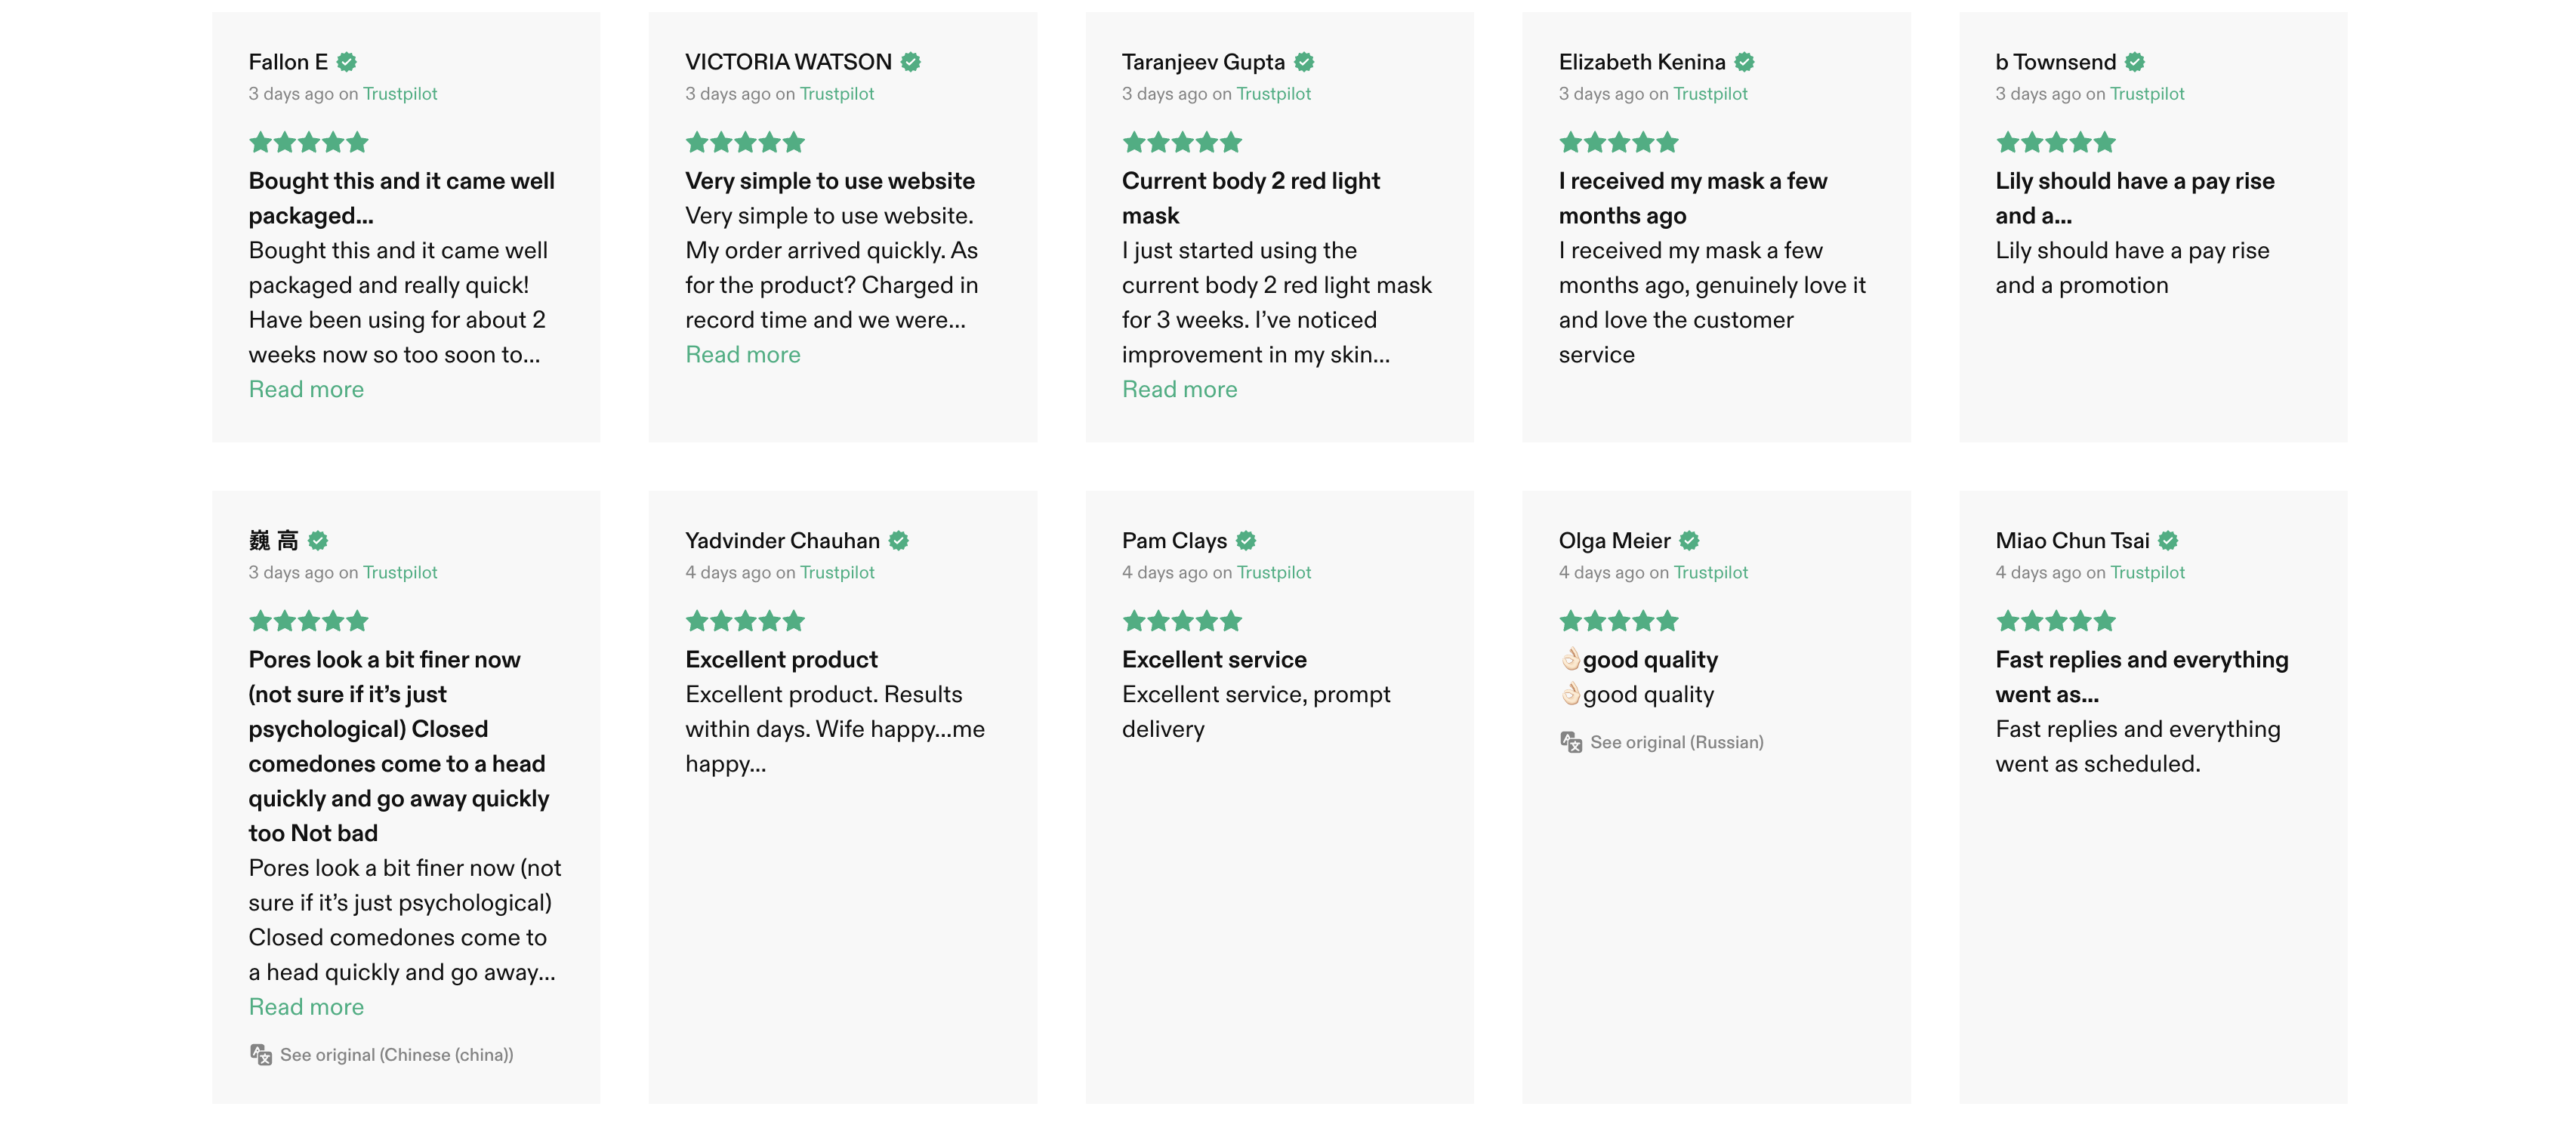
Task: Click the verified icon next to Elizabeth Kenina
Action: point(1744,62)
